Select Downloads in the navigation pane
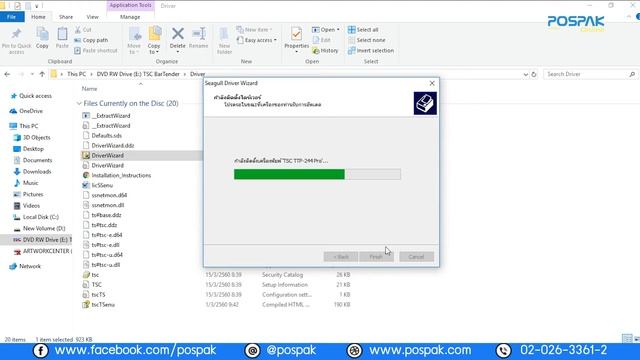 (37, 172)
